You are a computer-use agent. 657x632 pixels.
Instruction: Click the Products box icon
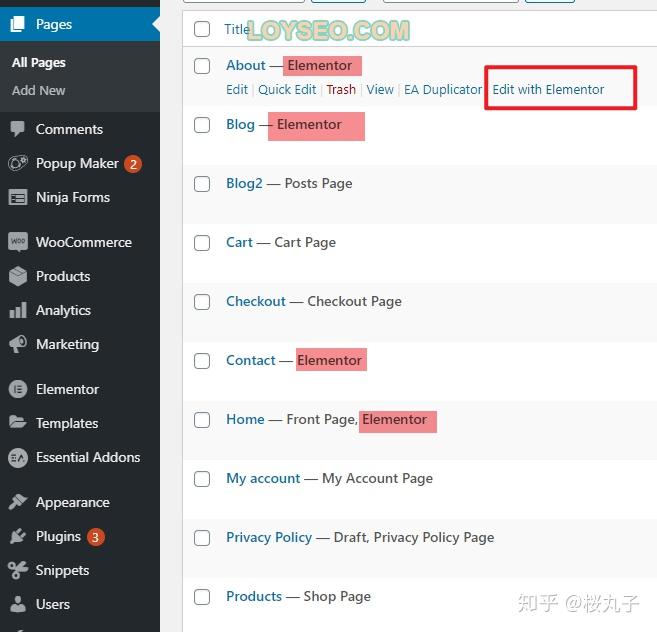[x=18, y=276]
